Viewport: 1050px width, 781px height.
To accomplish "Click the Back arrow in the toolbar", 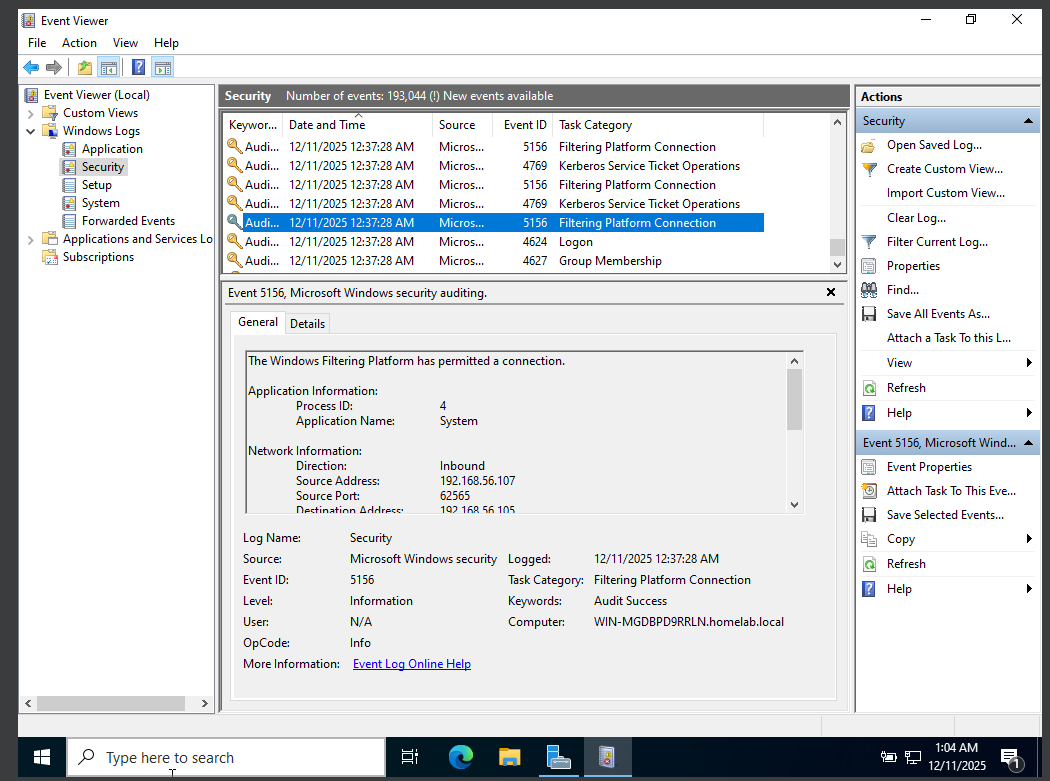I will click(x=31, y=68).
